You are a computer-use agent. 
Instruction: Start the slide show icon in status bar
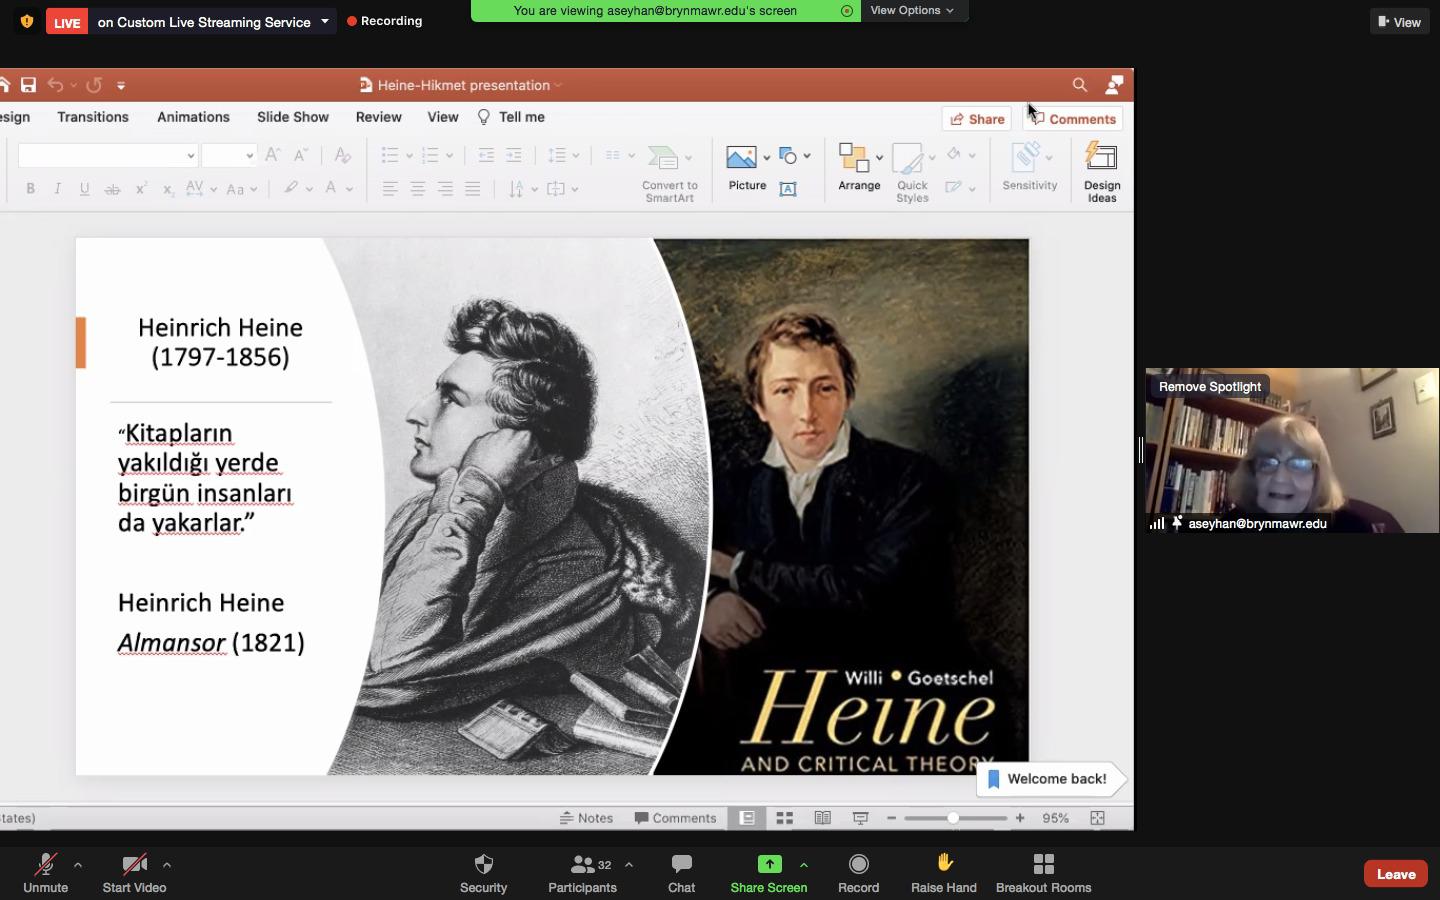[x=860, y=818]
